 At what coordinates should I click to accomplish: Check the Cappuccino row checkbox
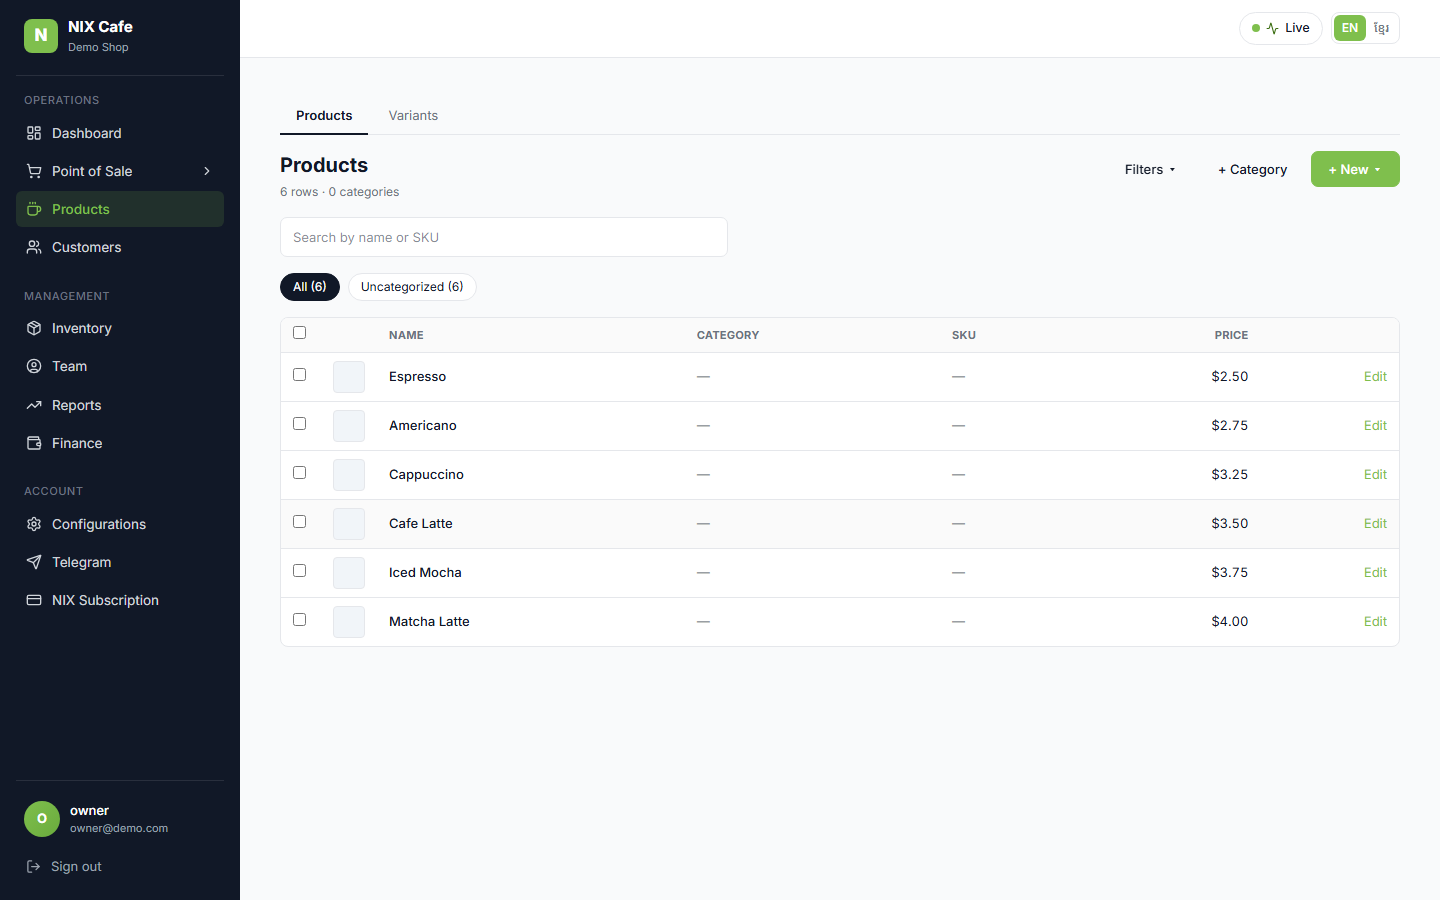coord(299,473)
